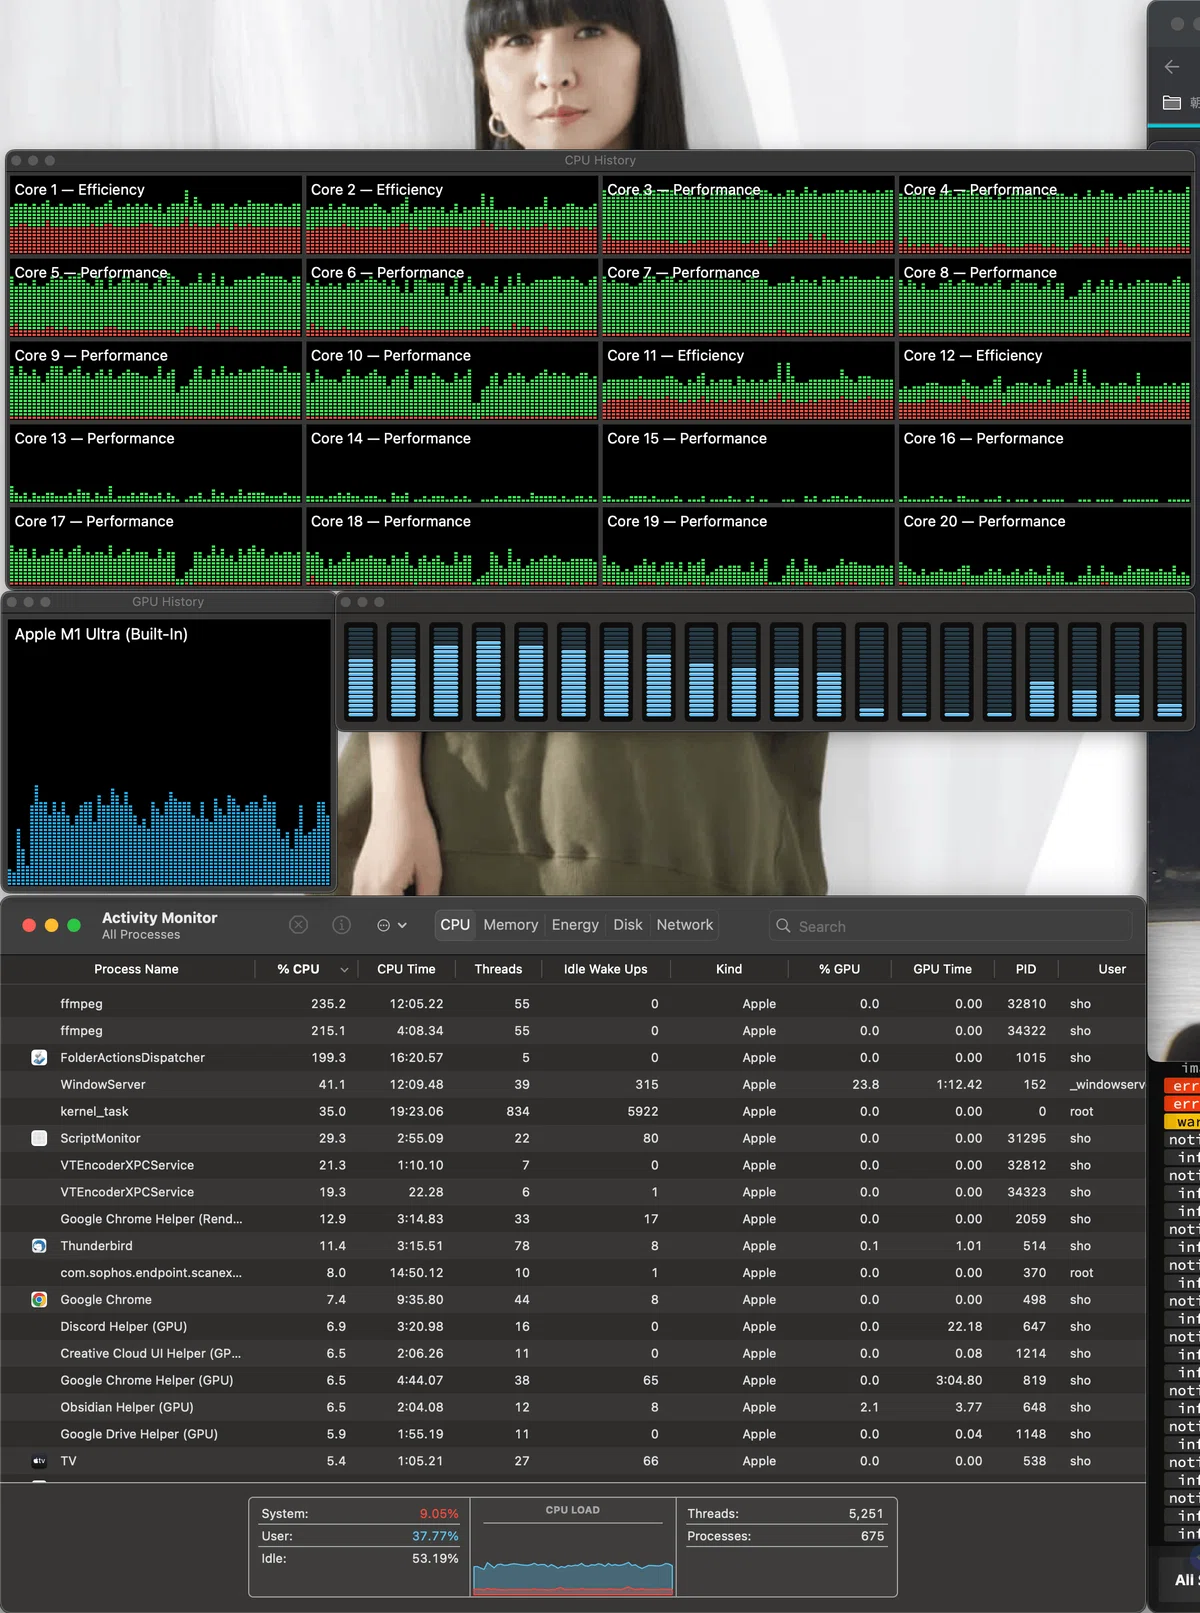Image resolution: width=1200 pixels, height=1613 pixels.
Task: Click the Core 8 — Performance graph
Action: [x=1044, y=297]
